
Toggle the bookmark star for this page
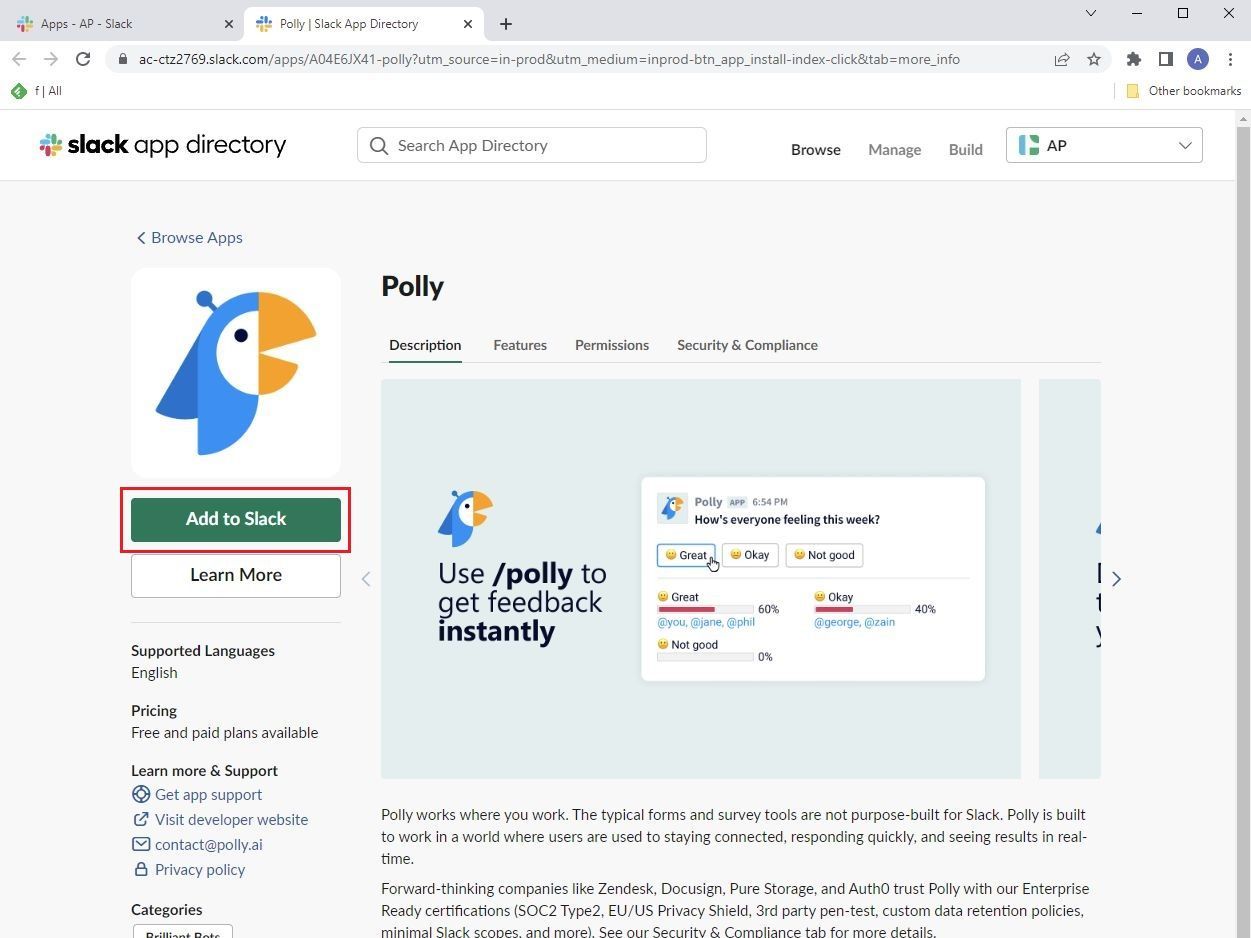tap(1094, 59)
